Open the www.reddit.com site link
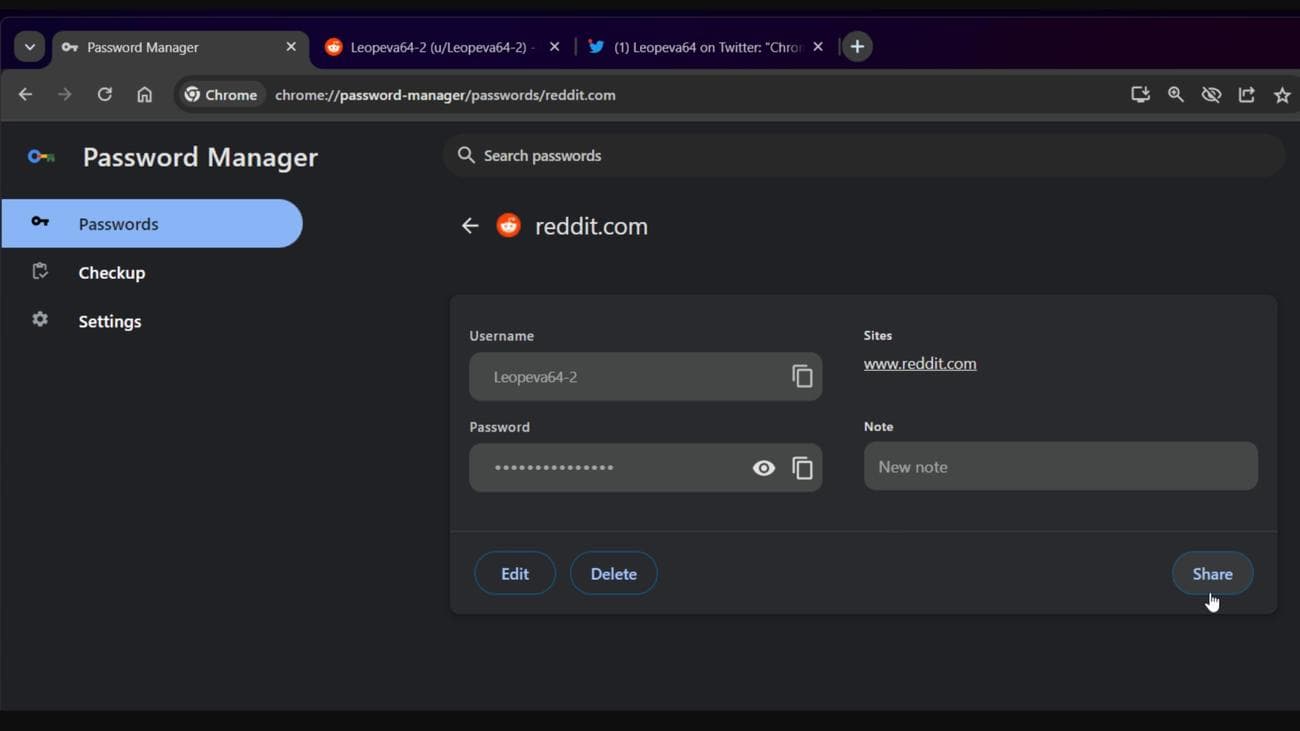1300x731 pixels. tap(919, 363)
